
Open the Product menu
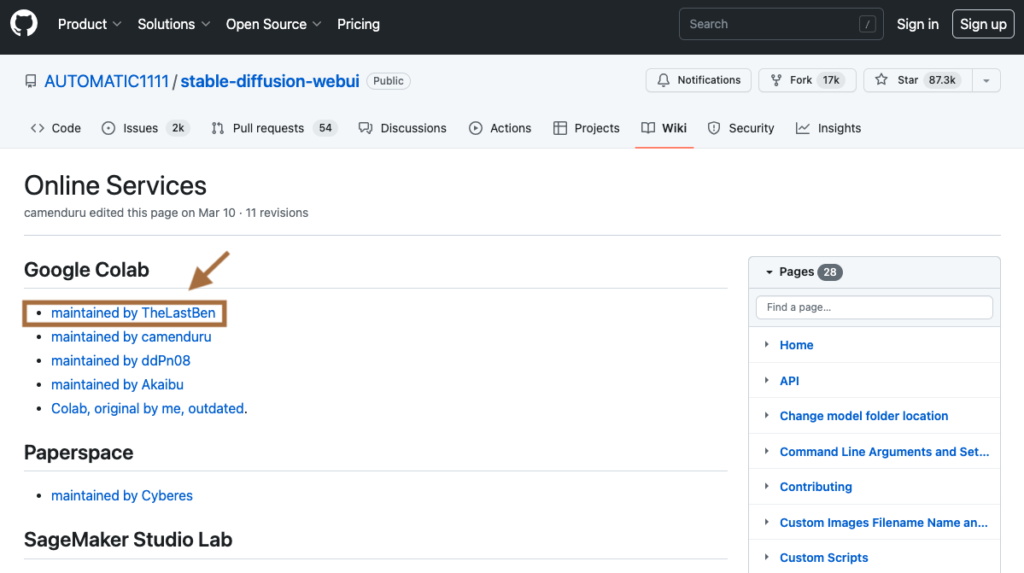(x=89, y=24)
